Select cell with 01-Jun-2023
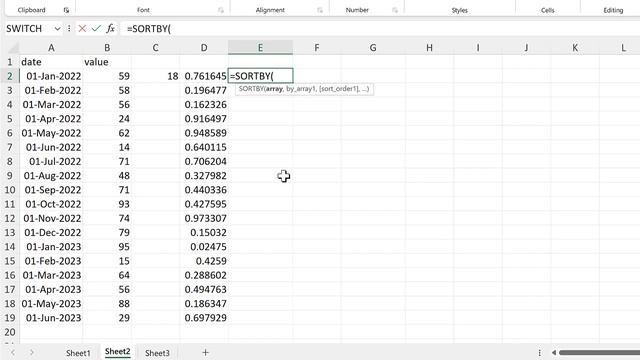Viewport: 640px width, 360px height. 51,318
